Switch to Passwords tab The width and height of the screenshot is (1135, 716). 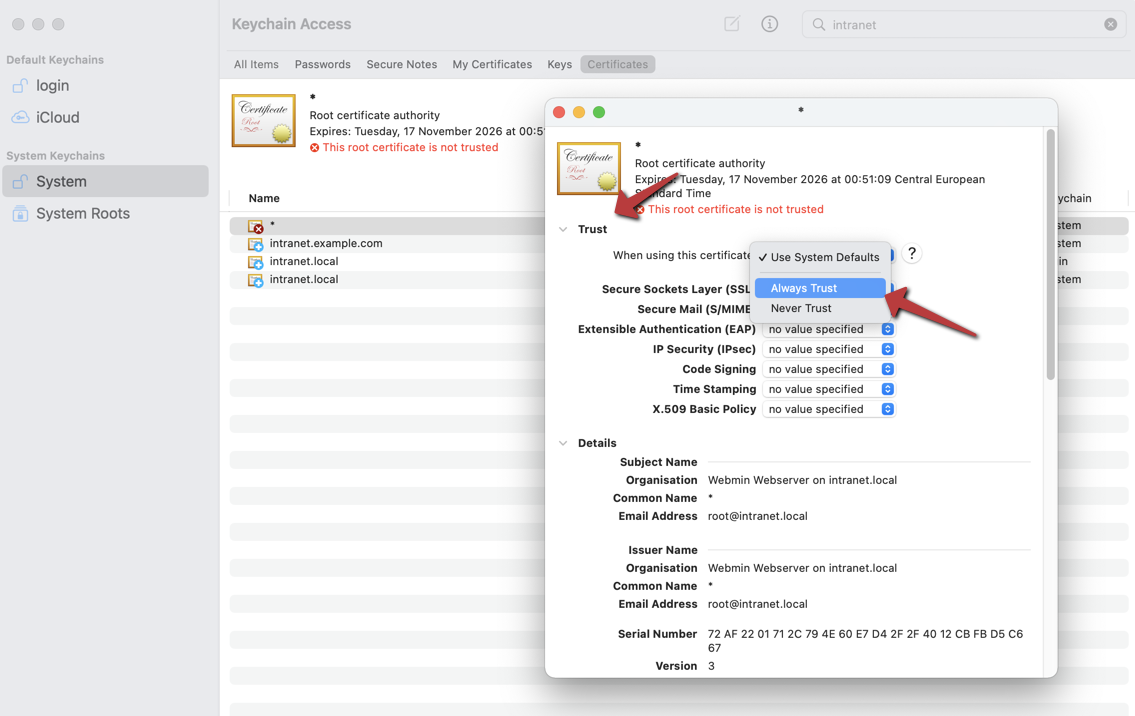[x=322, y=64]
